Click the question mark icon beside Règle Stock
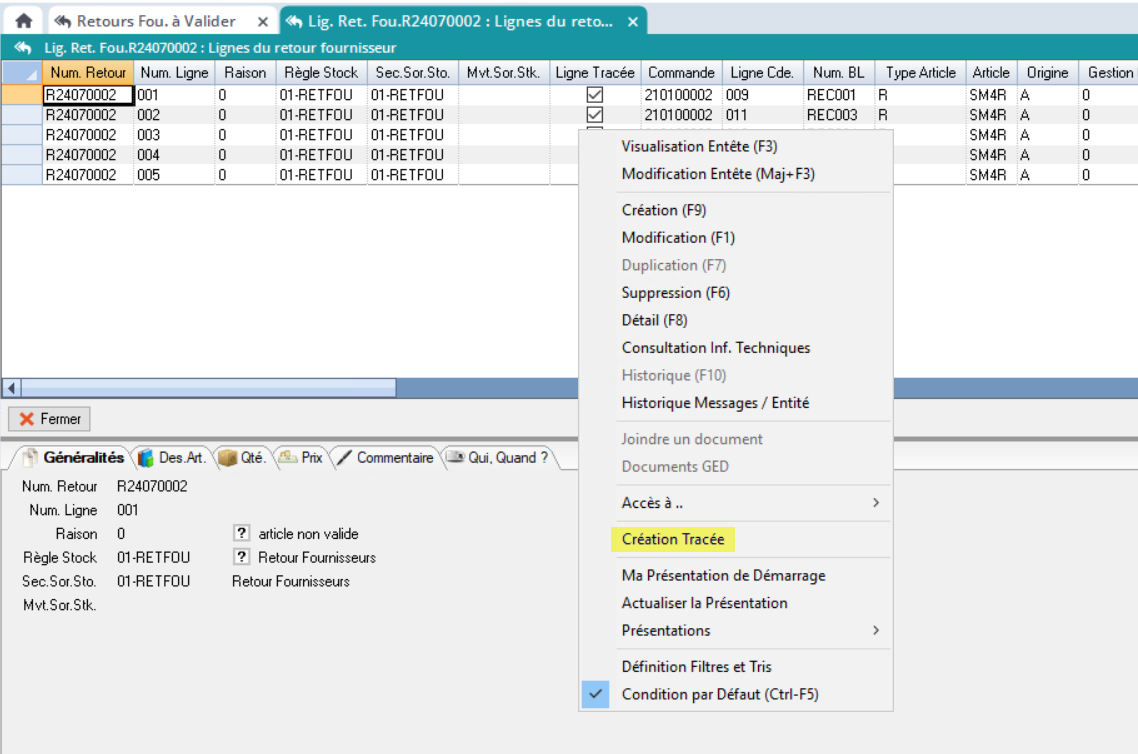Image resolution: width=1138 pixels, height=754 pixels. tap(241, 557)
